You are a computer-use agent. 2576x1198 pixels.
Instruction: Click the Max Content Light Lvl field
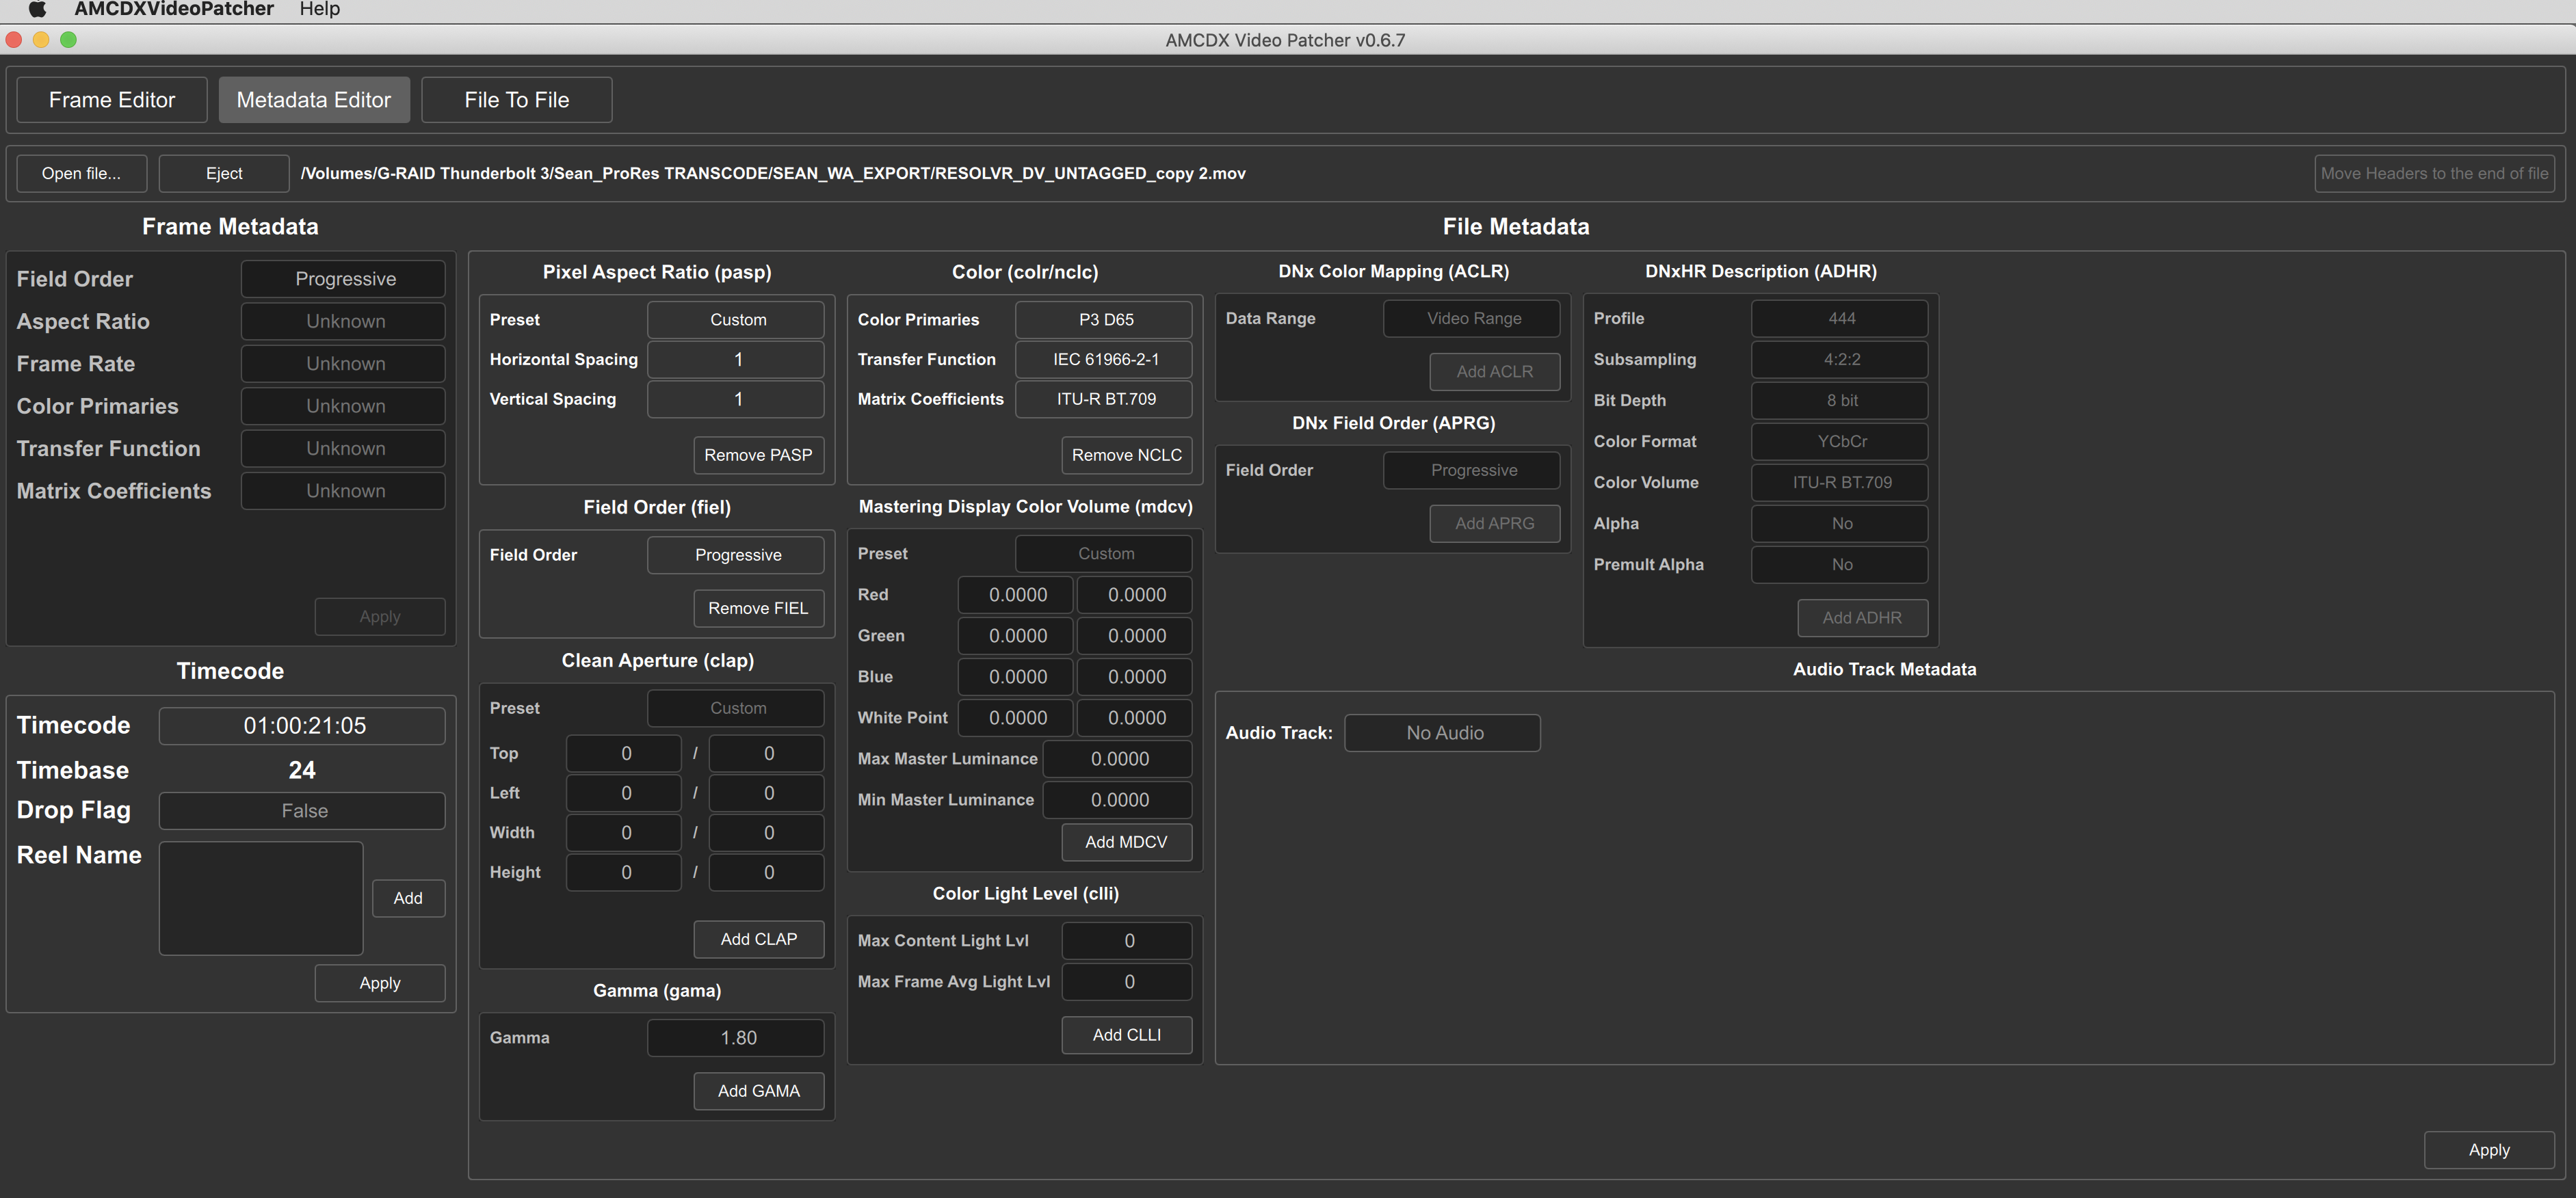coord(1127,941)
